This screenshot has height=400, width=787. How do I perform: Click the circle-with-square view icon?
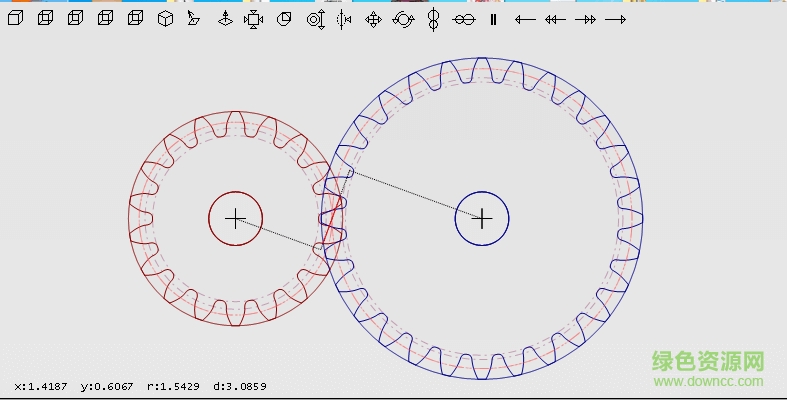click(x=284, y=18)
